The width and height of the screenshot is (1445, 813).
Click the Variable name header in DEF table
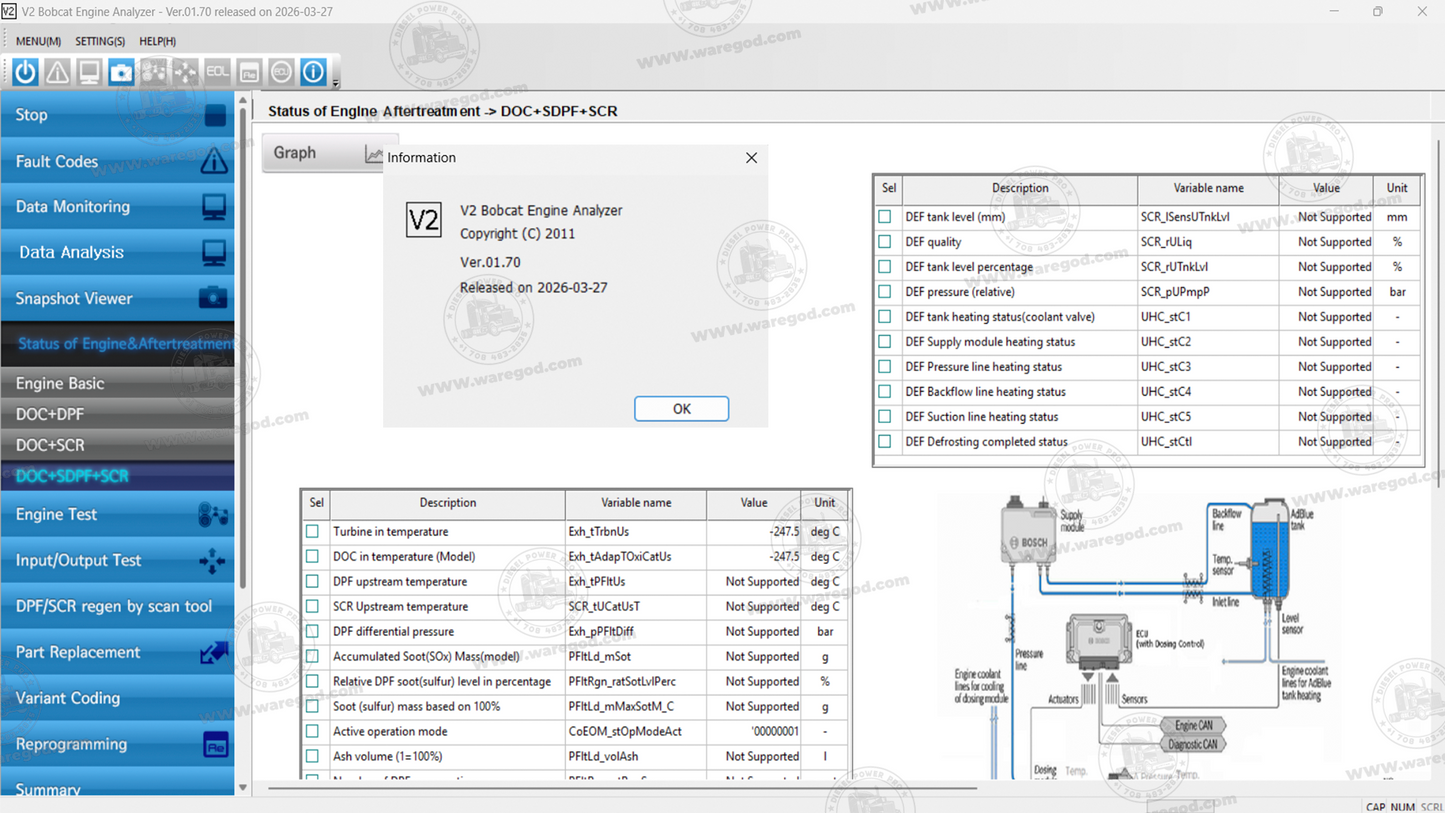(x=1208, y=188)
